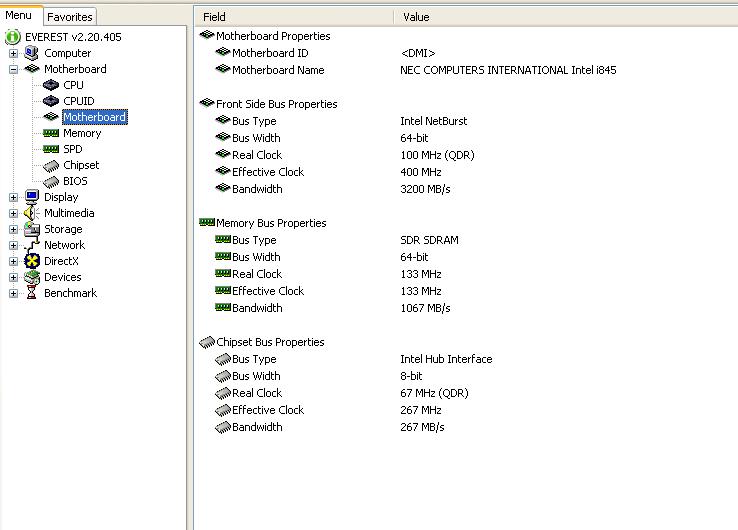Select the Motherboard Name row

(278, 70)
